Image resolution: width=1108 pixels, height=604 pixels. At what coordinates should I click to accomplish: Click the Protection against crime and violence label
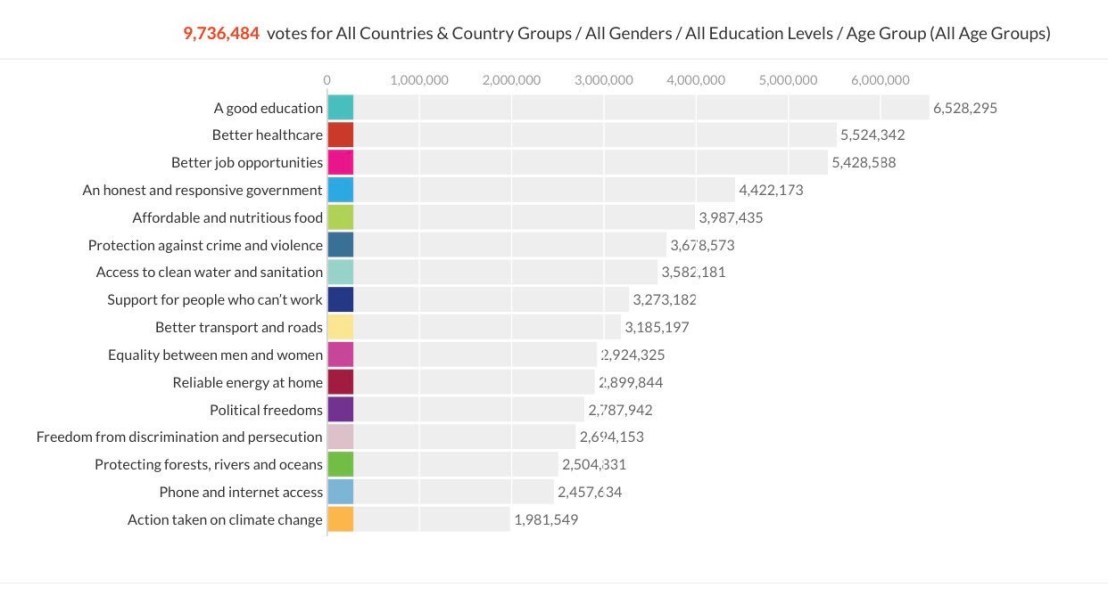point(205,245)
